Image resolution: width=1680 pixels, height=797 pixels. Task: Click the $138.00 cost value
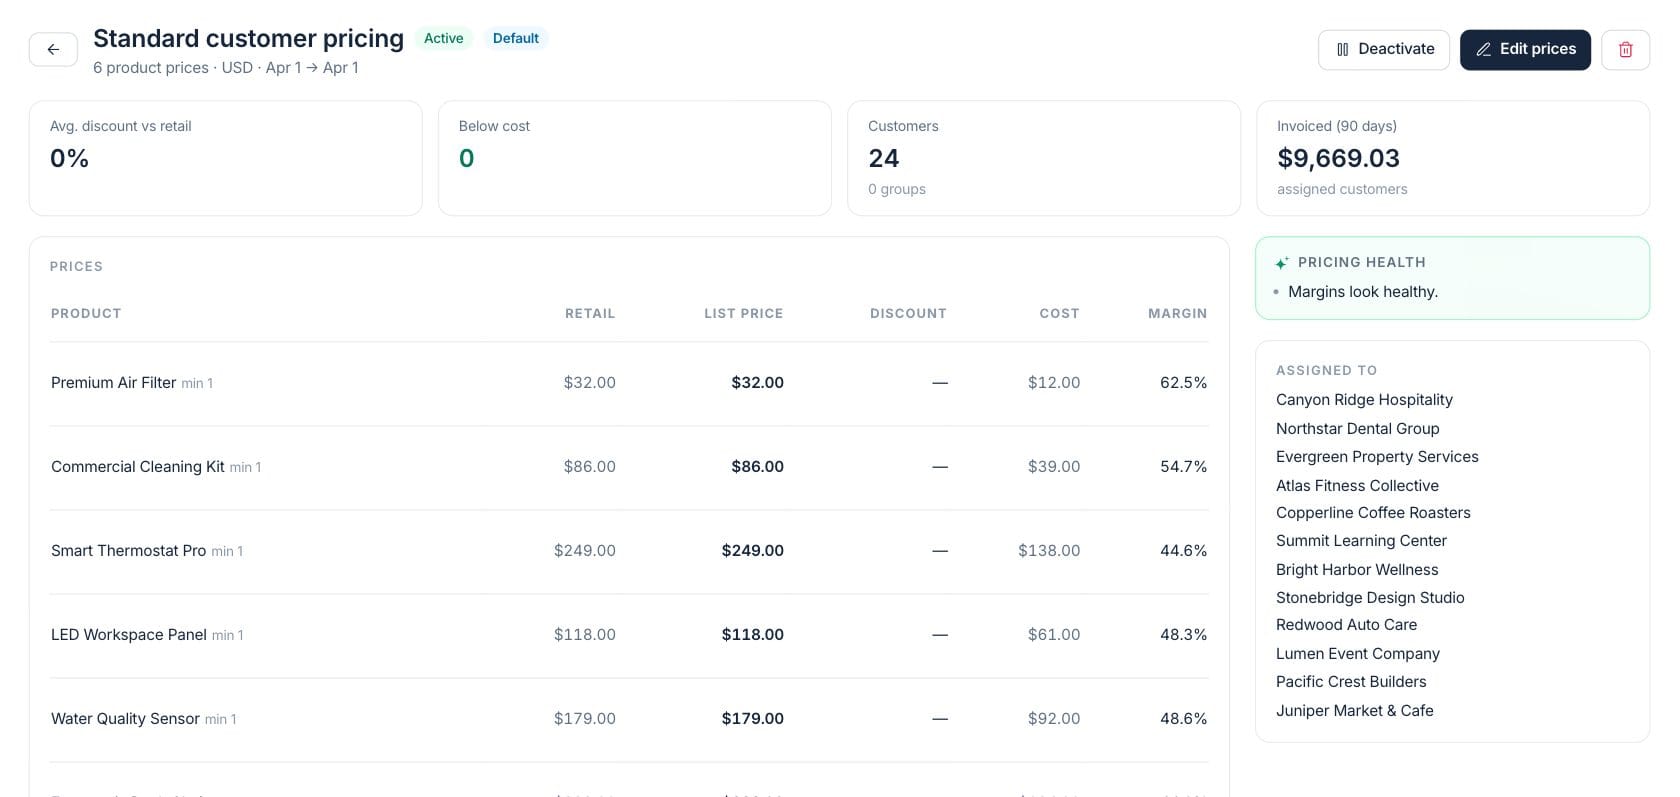(1049, 551)
